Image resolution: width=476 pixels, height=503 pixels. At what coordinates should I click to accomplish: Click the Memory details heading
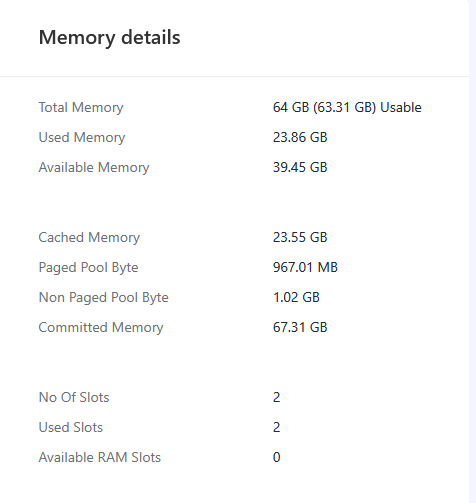pyautogui.click(x=109, y=38)
